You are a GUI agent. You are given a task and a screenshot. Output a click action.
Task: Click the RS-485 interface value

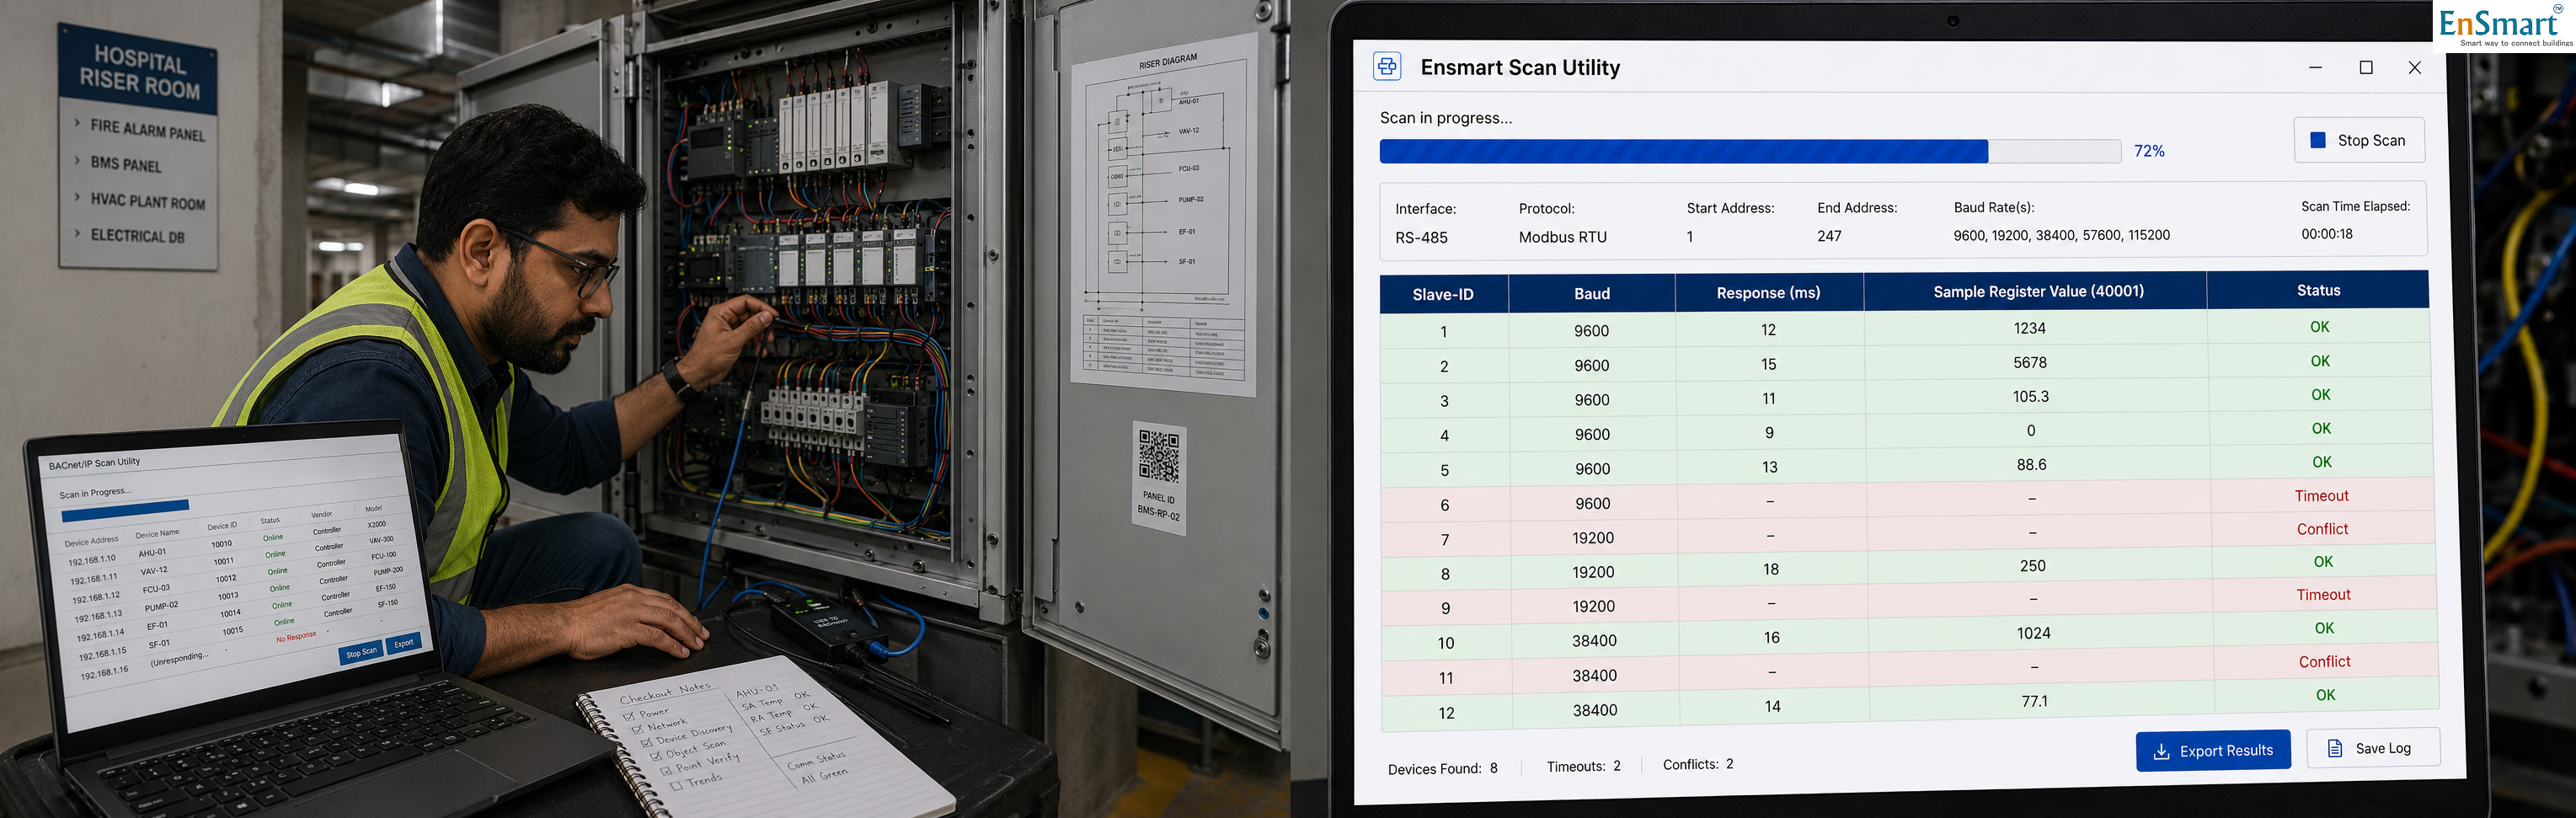[1421, 238]
